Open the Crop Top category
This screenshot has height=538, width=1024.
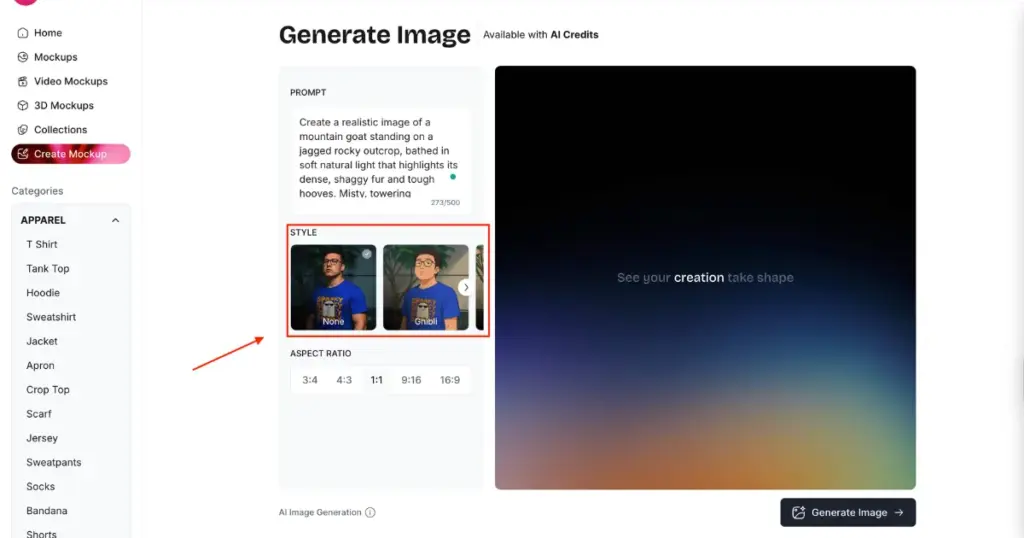pyautogui.click(x=48, y=390)
